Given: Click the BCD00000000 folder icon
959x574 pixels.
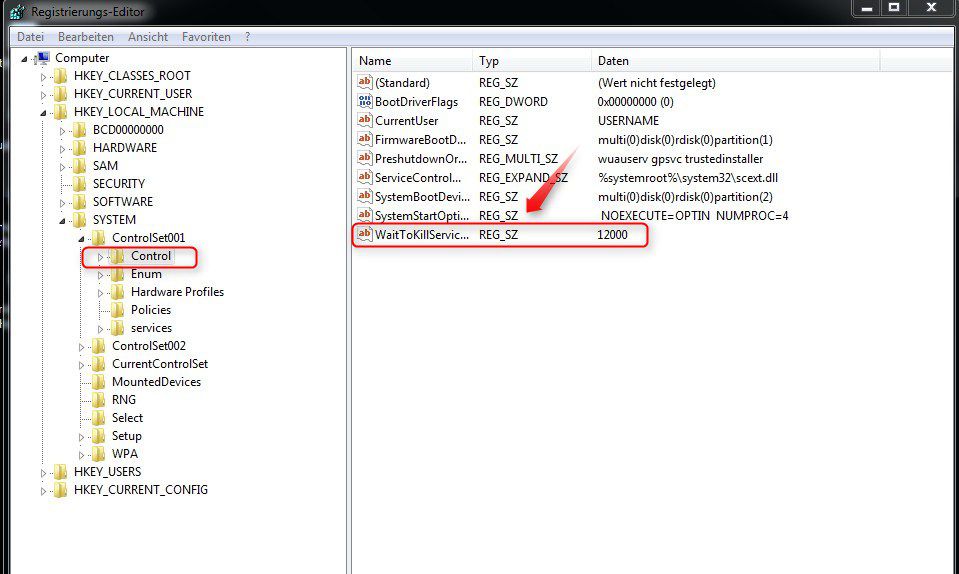Looking at the screenshot, I should [x=79, y=130].
